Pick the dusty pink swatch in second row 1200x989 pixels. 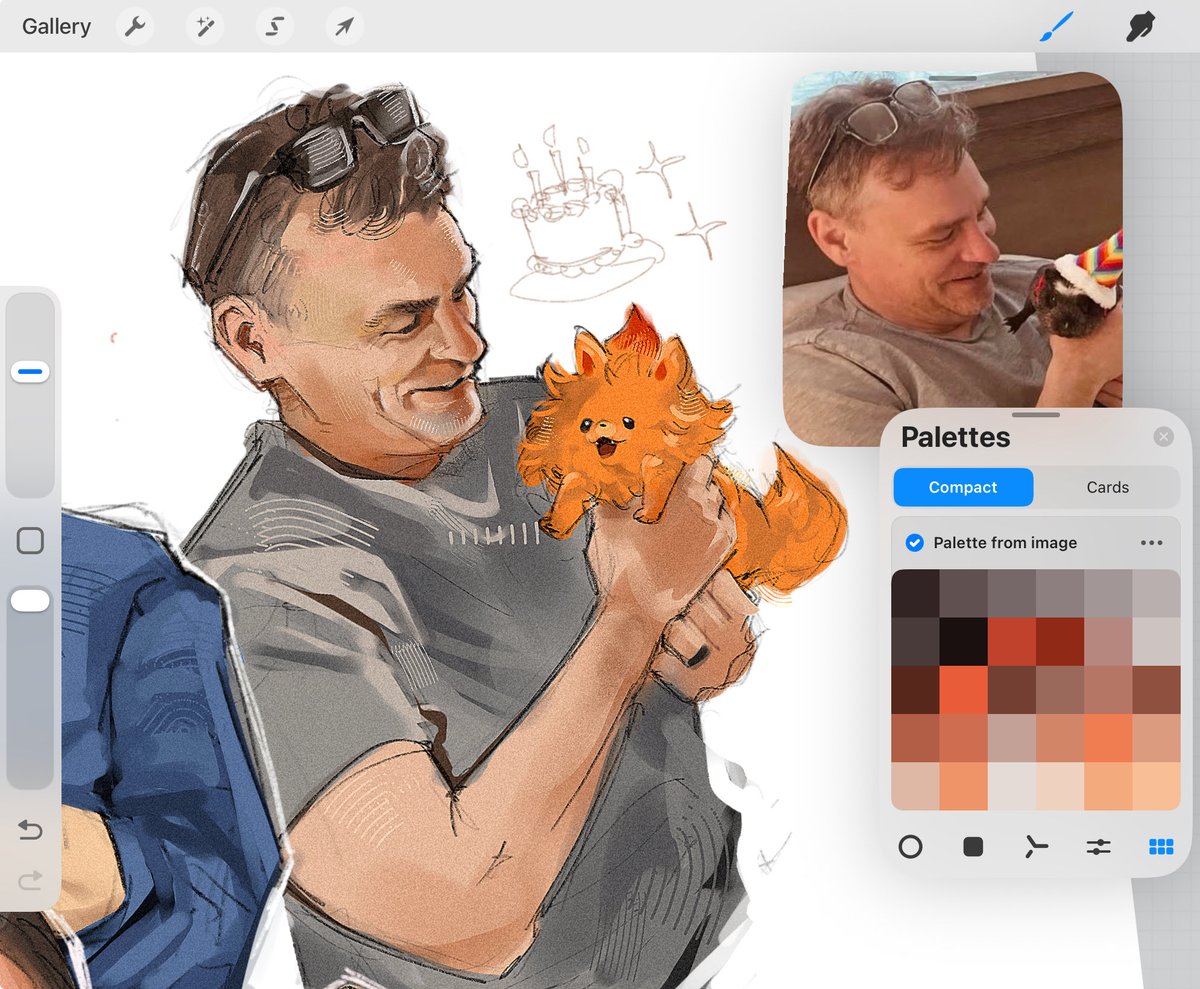point(1108,642)
